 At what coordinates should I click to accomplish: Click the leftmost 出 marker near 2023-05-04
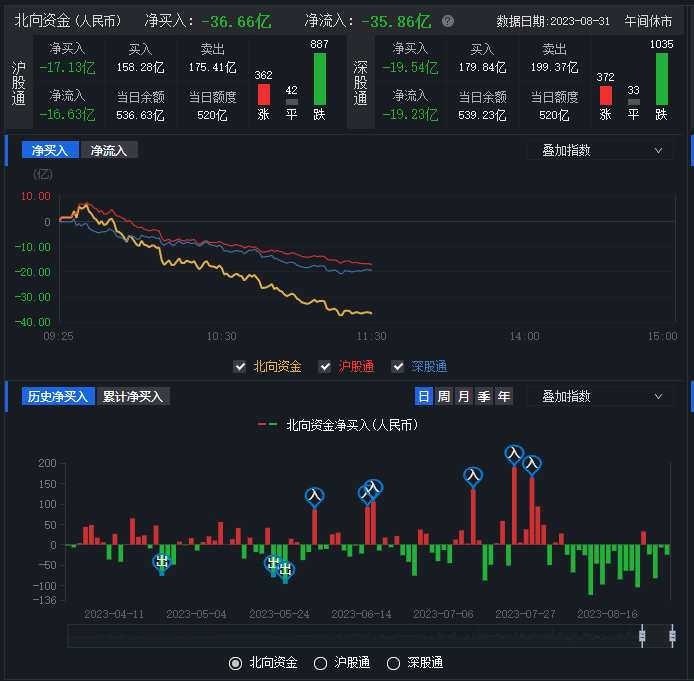coord(162,562)
